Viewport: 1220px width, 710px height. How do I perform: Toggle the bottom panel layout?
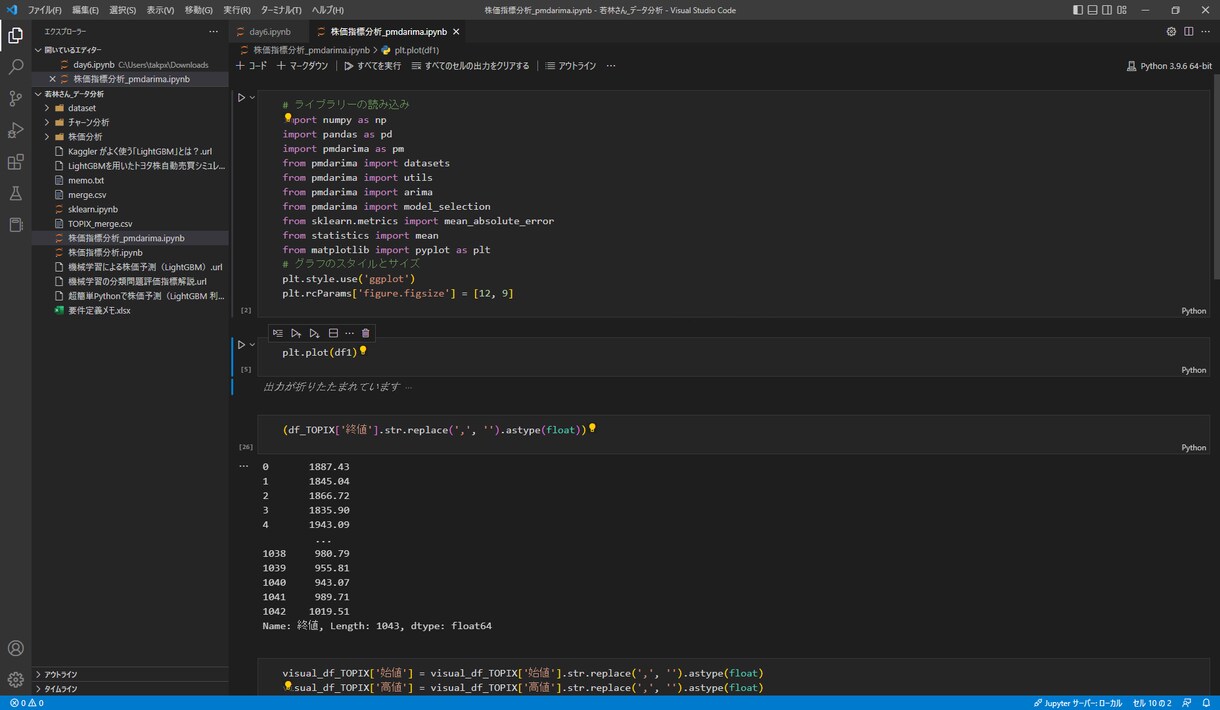pyautogui.click(x=1093, y=10)
